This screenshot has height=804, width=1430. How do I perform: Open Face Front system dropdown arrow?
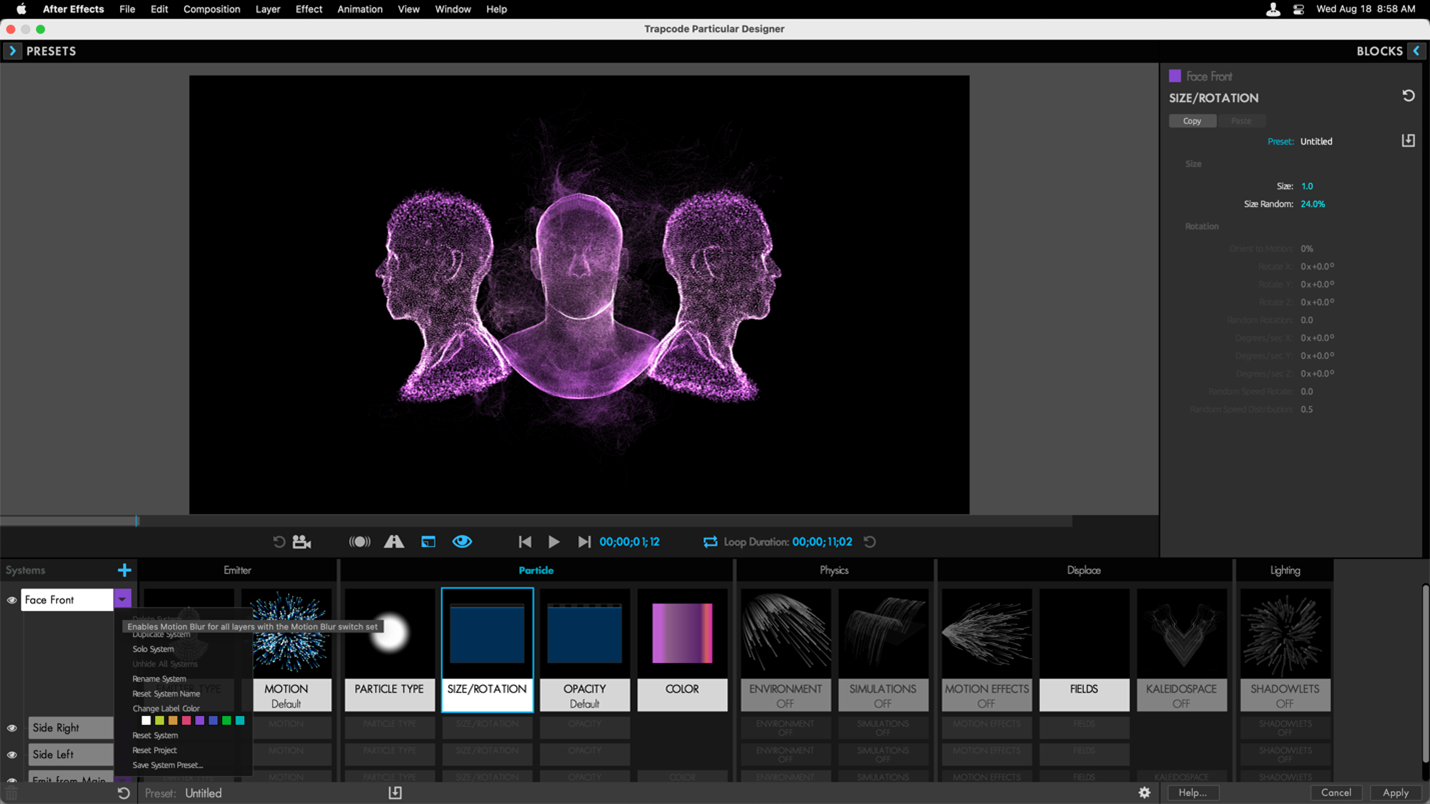(x=122, y=600)
